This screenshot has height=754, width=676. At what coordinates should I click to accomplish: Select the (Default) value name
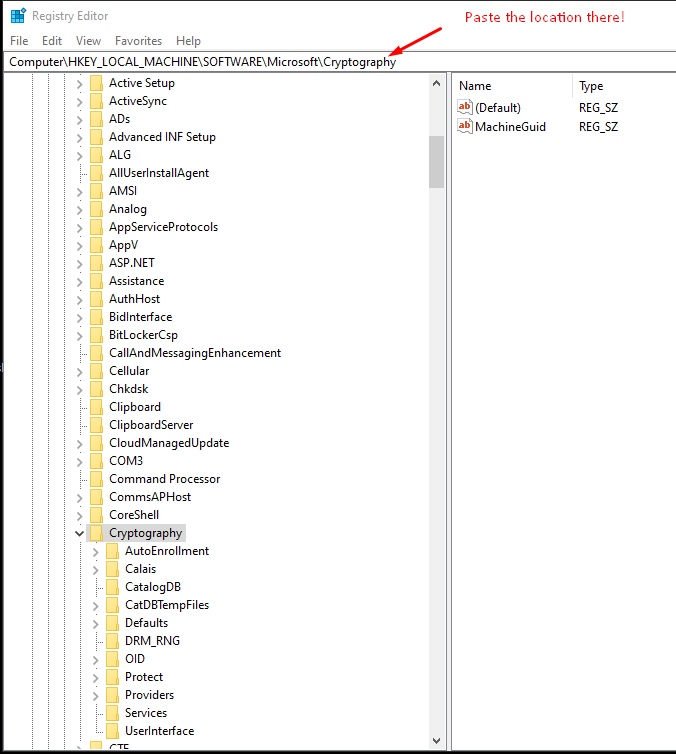(498, 107)
